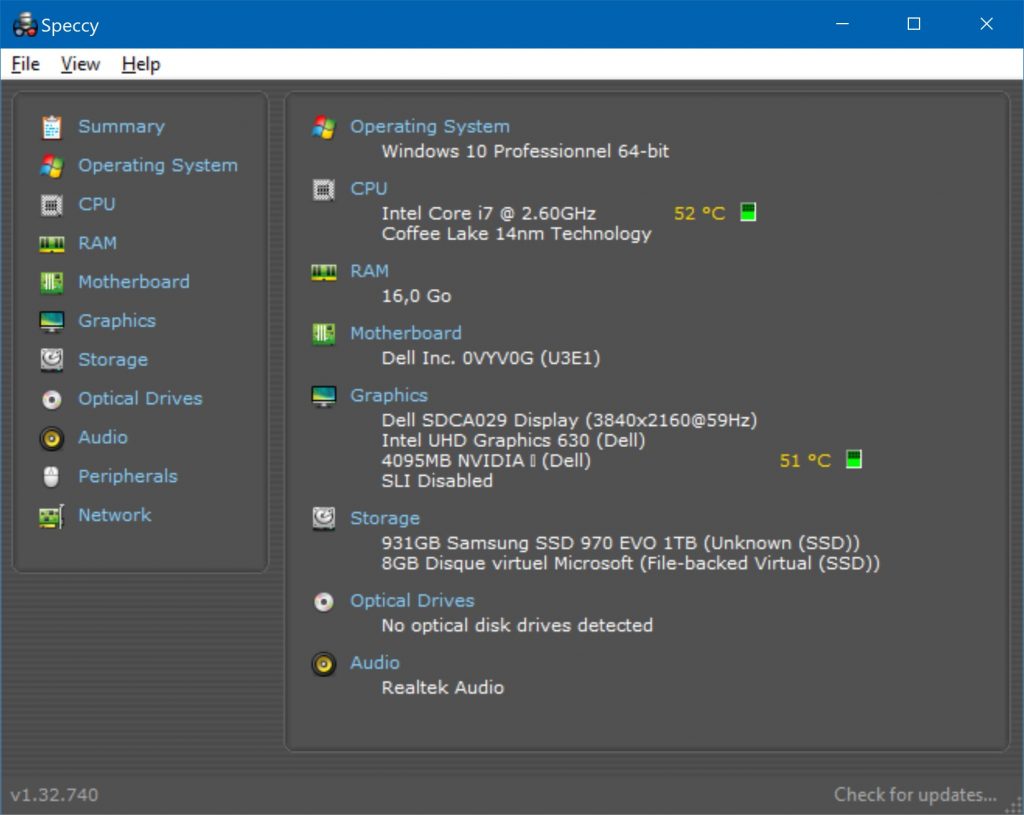Open the Audio section in sidebar
The height and width of the screenshot is (815, 1024).
coord(103,438)
